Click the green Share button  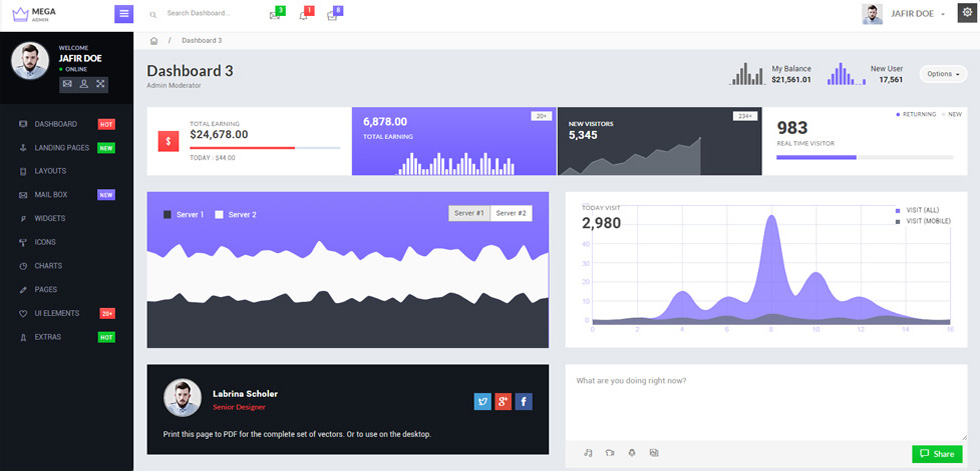[x=937, y=454]
